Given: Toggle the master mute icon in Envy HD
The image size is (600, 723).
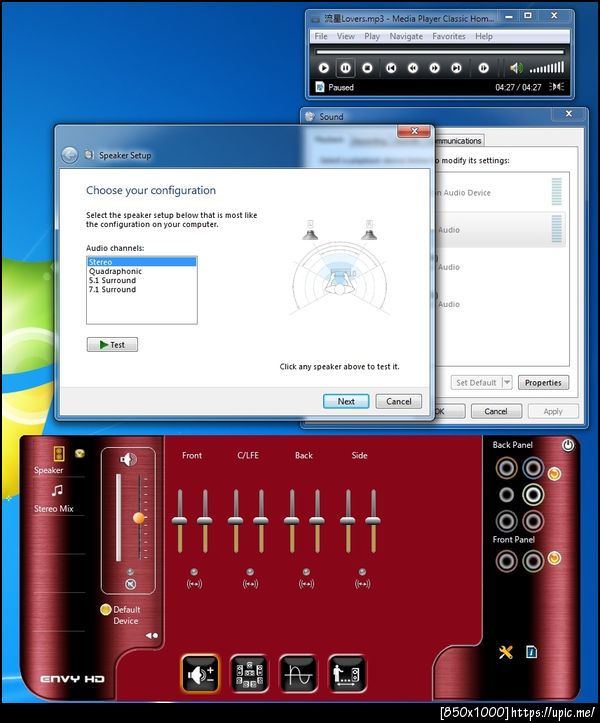Looking at the screenshot, I should tap(131, 584).
